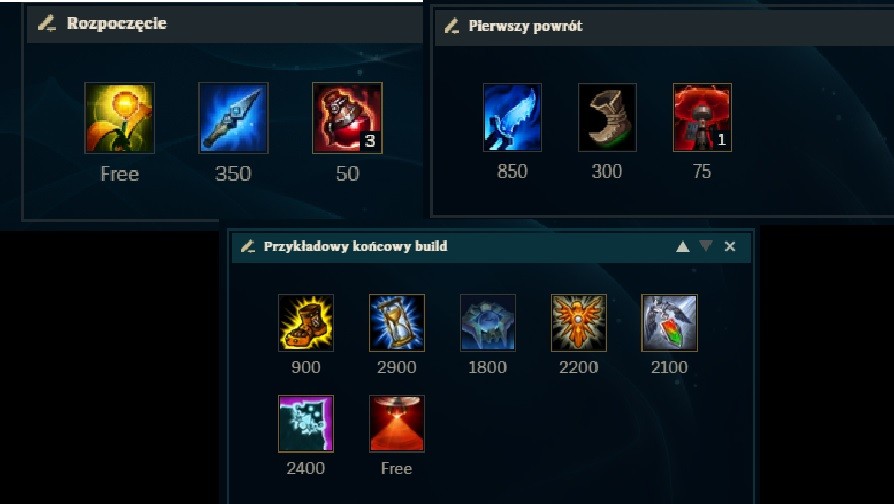Click the hourglass item costing 2900
The image size is (894, 504).
[397, 323]
